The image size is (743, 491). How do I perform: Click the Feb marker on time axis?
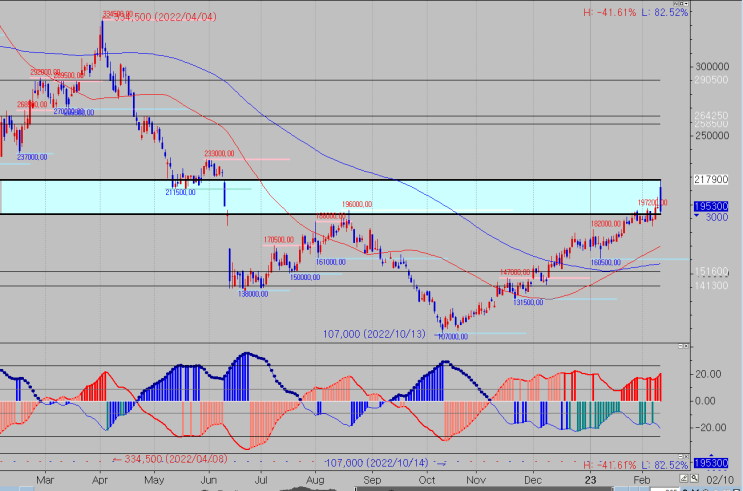642,480
